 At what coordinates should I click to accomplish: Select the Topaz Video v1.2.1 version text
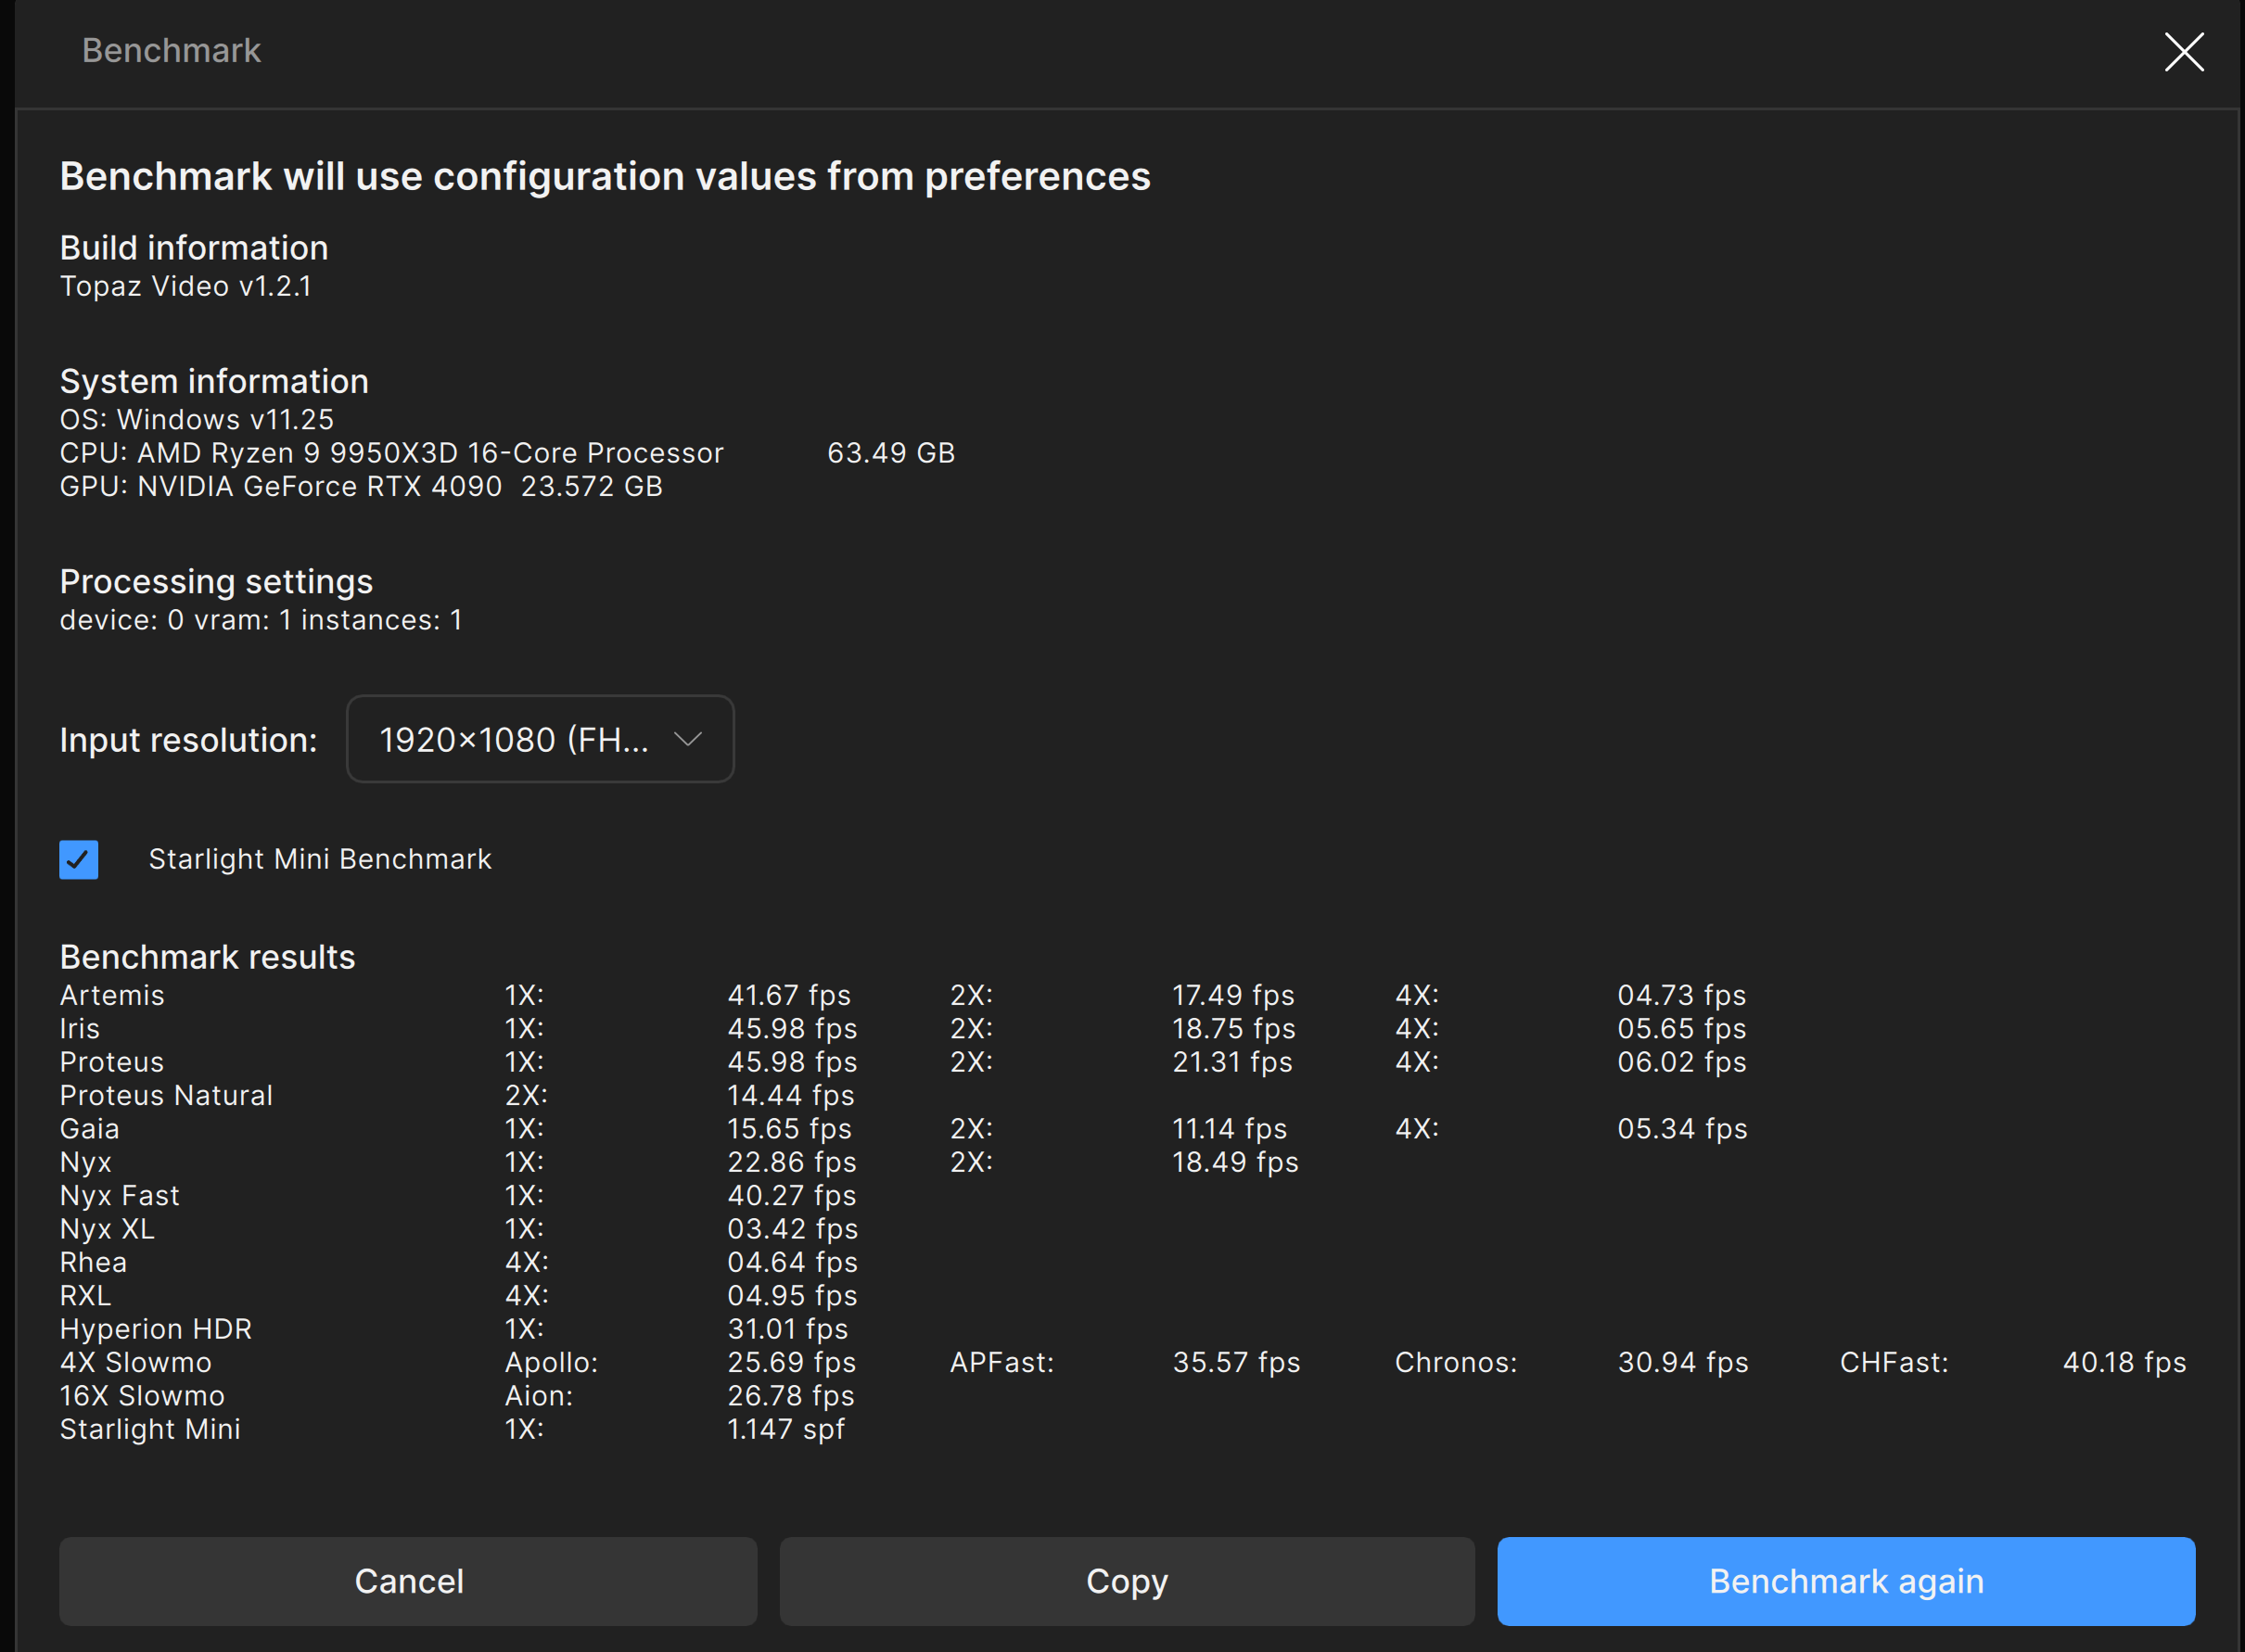186,286
